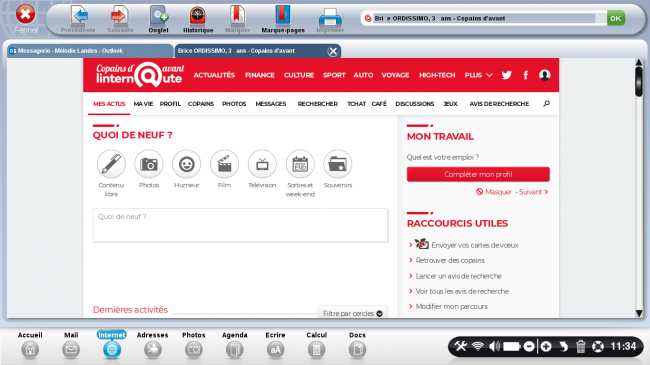Image resolution: width=650 pixels, height=365 pixels.
Task: Choose the Contenu libre pencil icon
Action: pyautogui.click(x=111, y=164)
